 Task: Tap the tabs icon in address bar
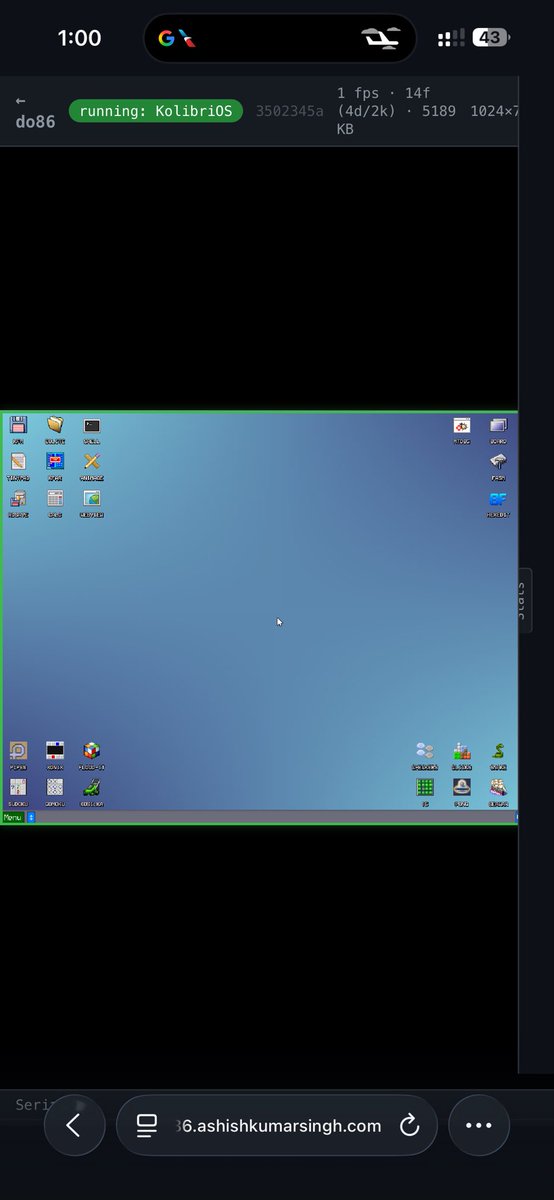click(147, 1126)
